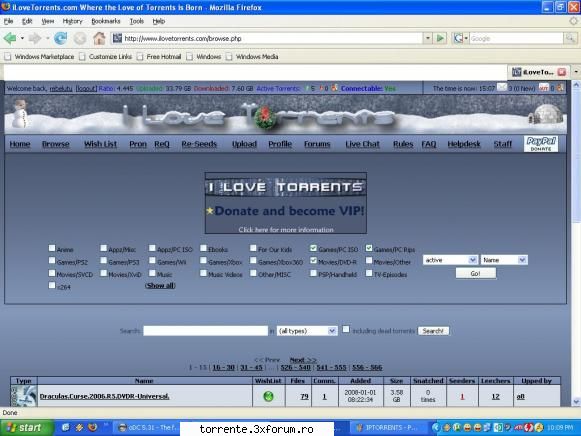Open the Forums navigation link
Image resolution: width=581 pixels, height=436 pixels.
point(317,144)
